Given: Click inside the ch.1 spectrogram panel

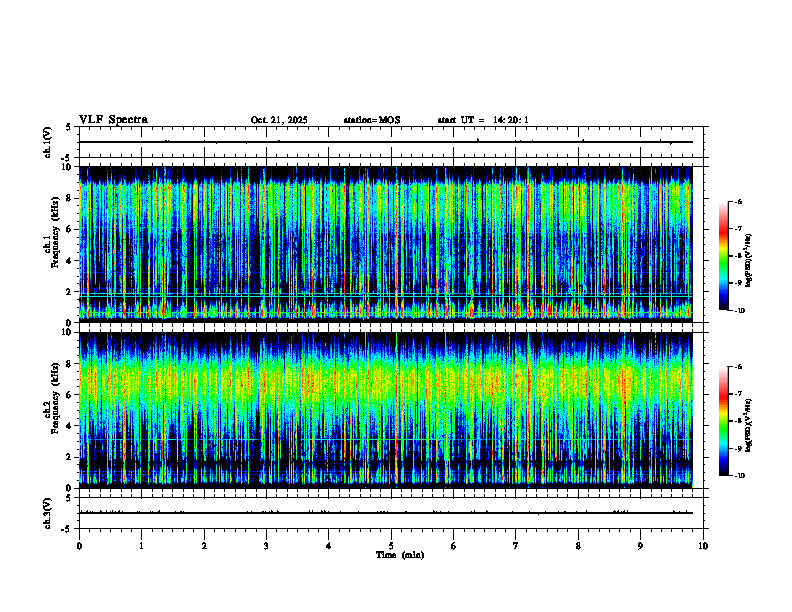Looking at the screenshot, I should coord(386,244).
